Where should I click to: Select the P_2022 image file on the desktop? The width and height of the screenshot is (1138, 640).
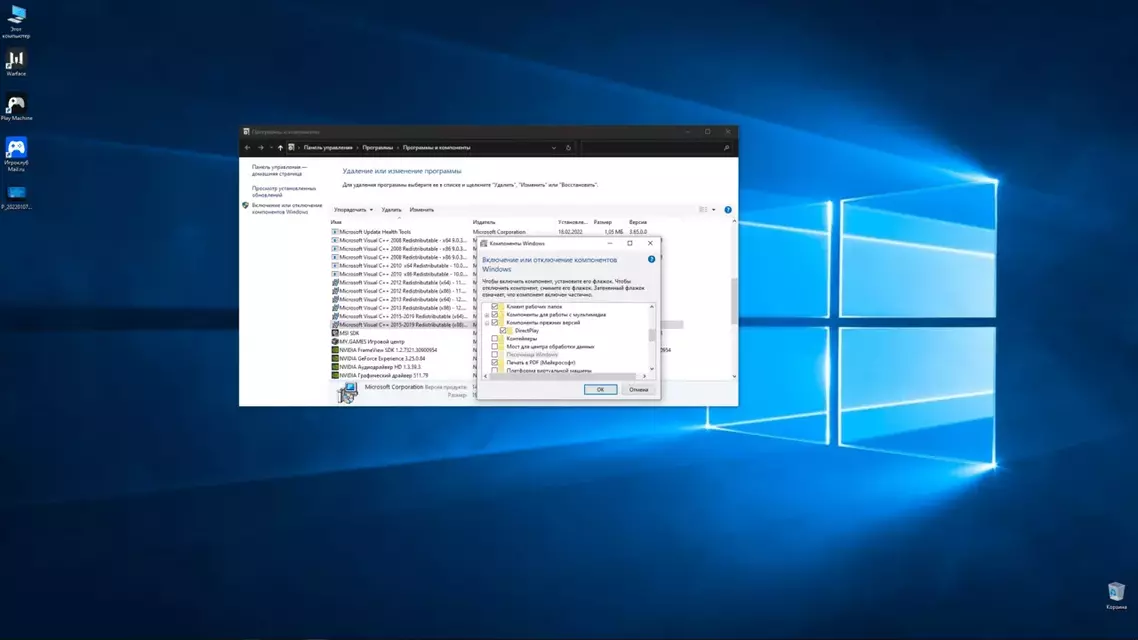pos(16,197)
